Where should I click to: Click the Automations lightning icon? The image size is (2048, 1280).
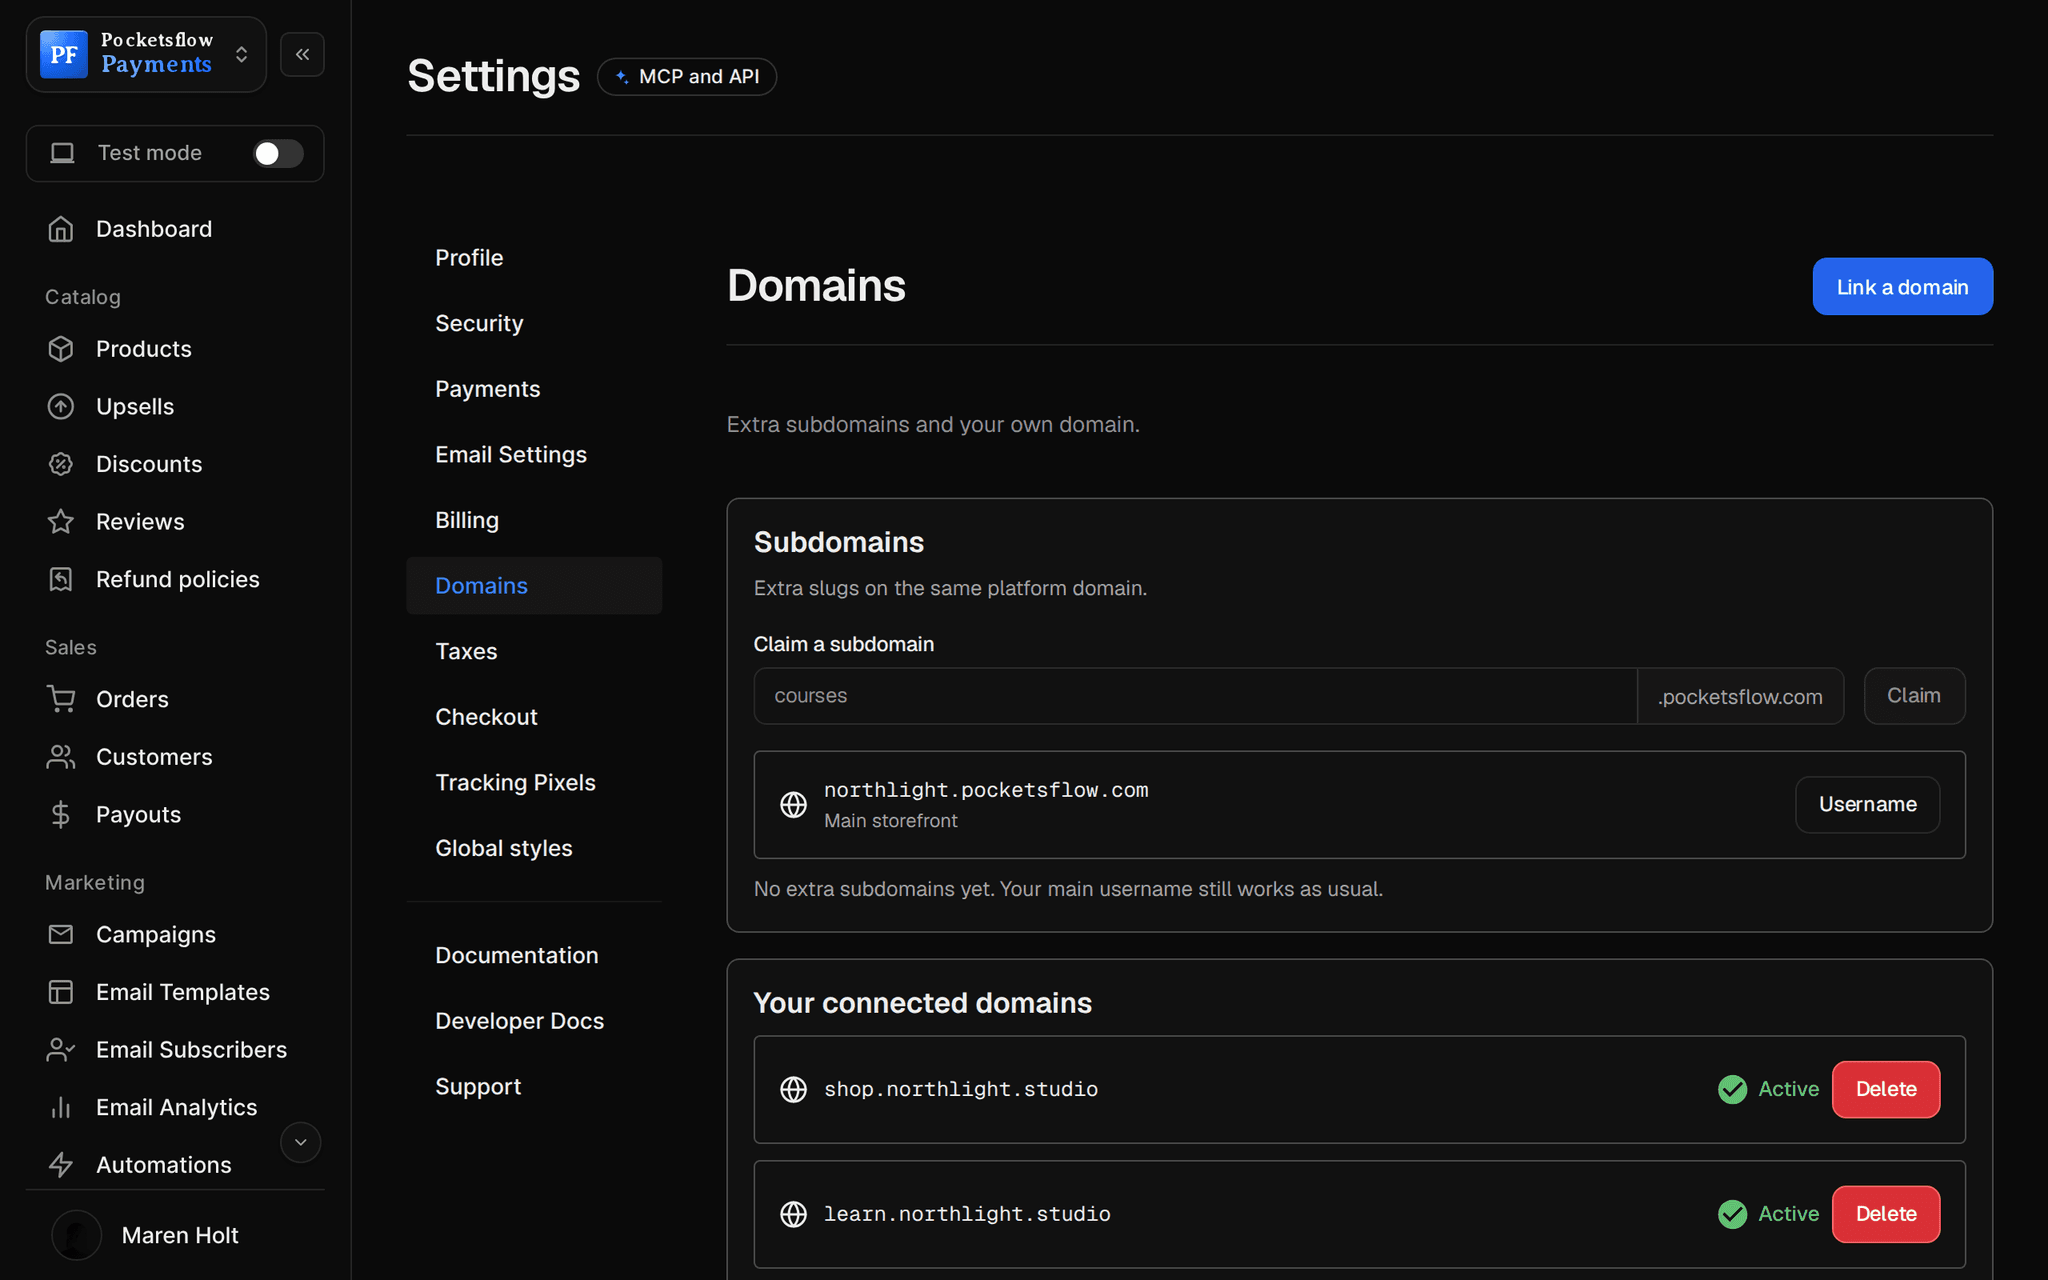[x=61, y=1165]
